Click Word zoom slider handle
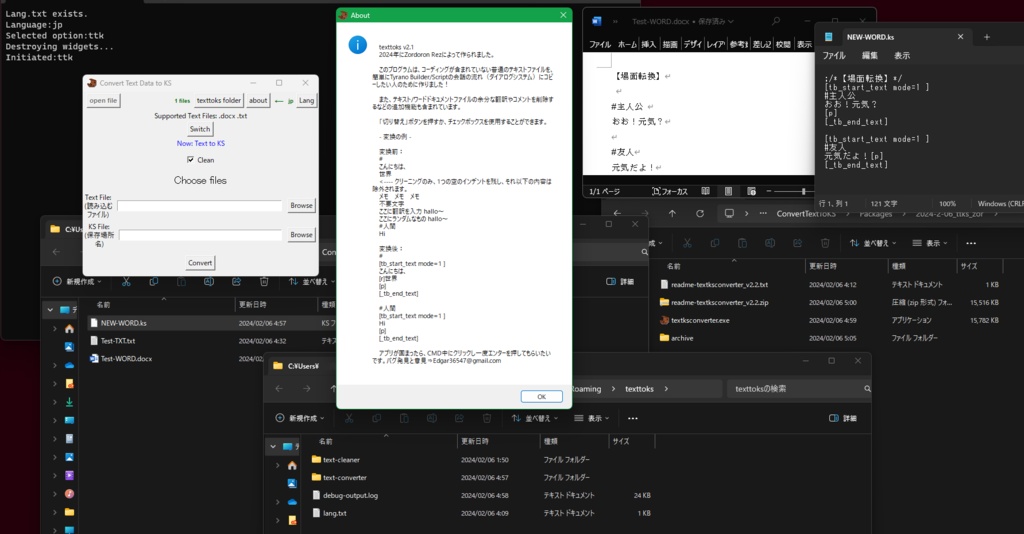This screenshot has width=1024, height=534. coord(803,191)
